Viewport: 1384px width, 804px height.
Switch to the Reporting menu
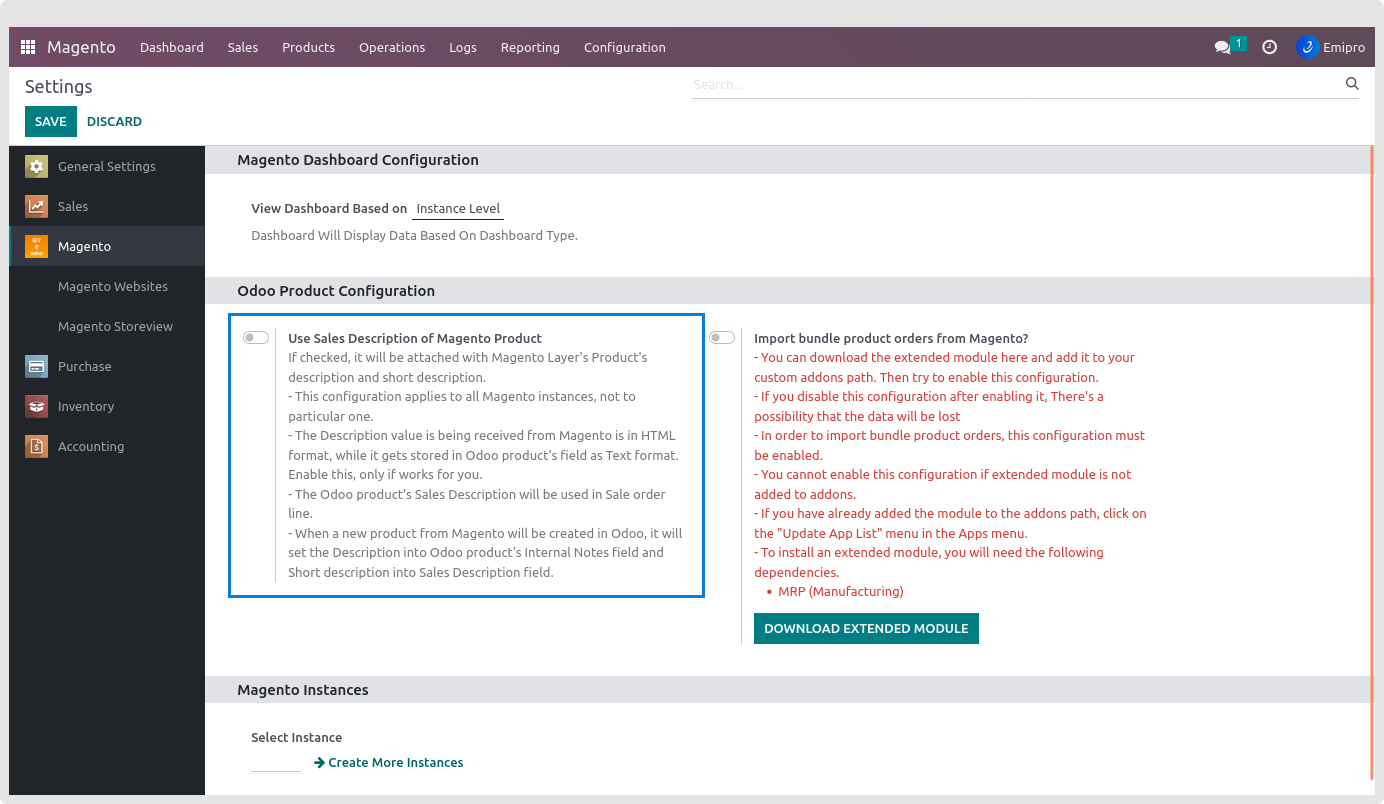click(530, 47)
